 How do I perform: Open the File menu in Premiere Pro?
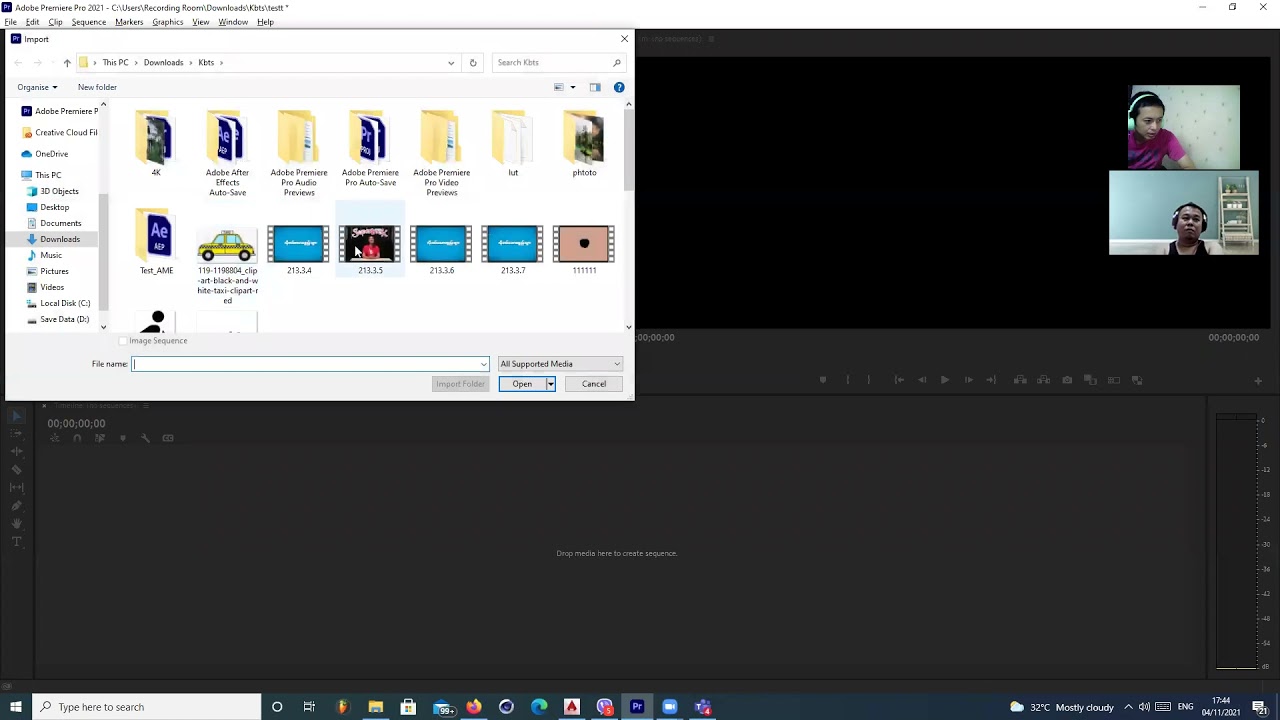tap(10, 22)
